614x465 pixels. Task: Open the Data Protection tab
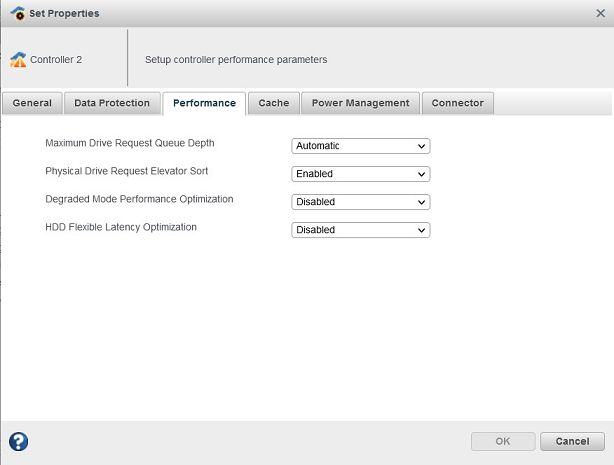click(x=112, y=103)
